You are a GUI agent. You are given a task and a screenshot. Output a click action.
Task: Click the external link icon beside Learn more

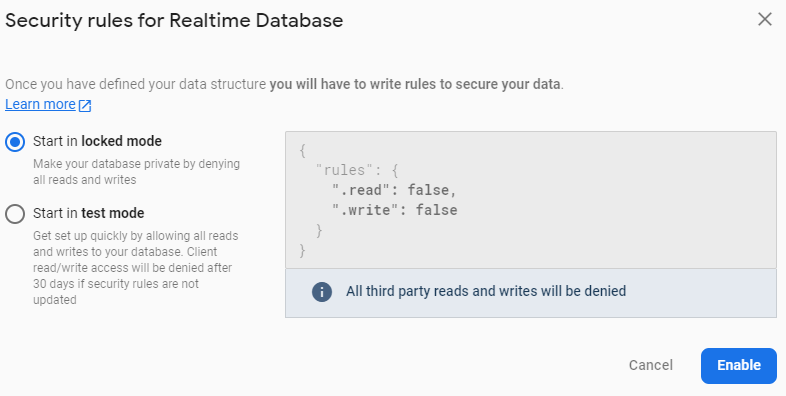coord(85,105)
